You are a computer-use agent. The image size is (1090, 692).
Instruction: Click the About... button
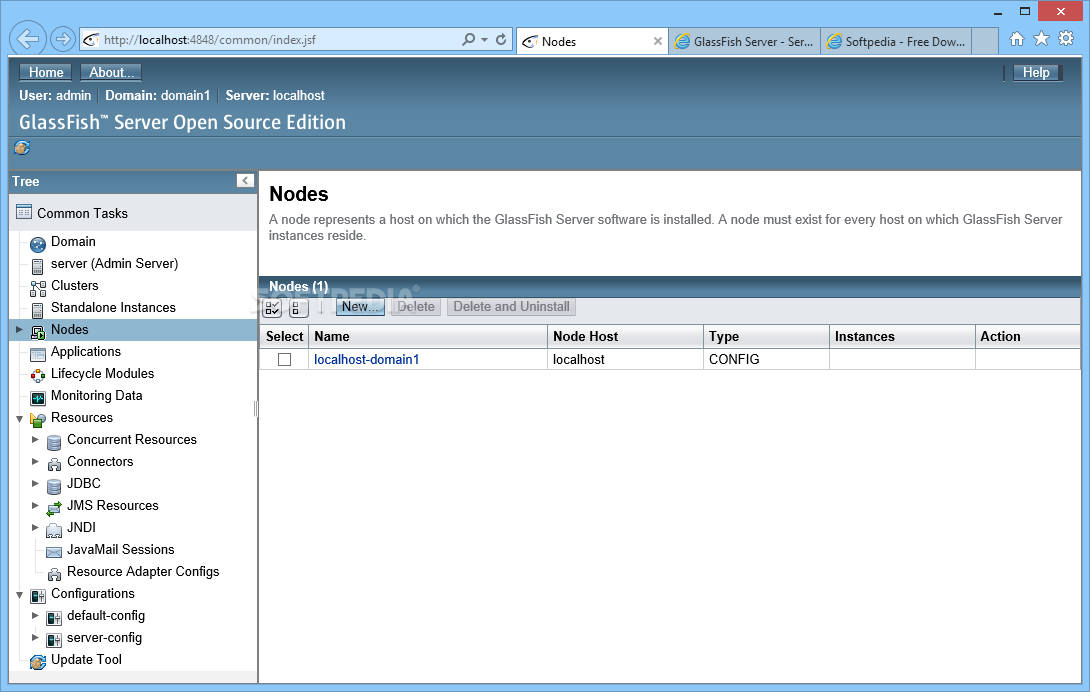click(x=111, y=72)
